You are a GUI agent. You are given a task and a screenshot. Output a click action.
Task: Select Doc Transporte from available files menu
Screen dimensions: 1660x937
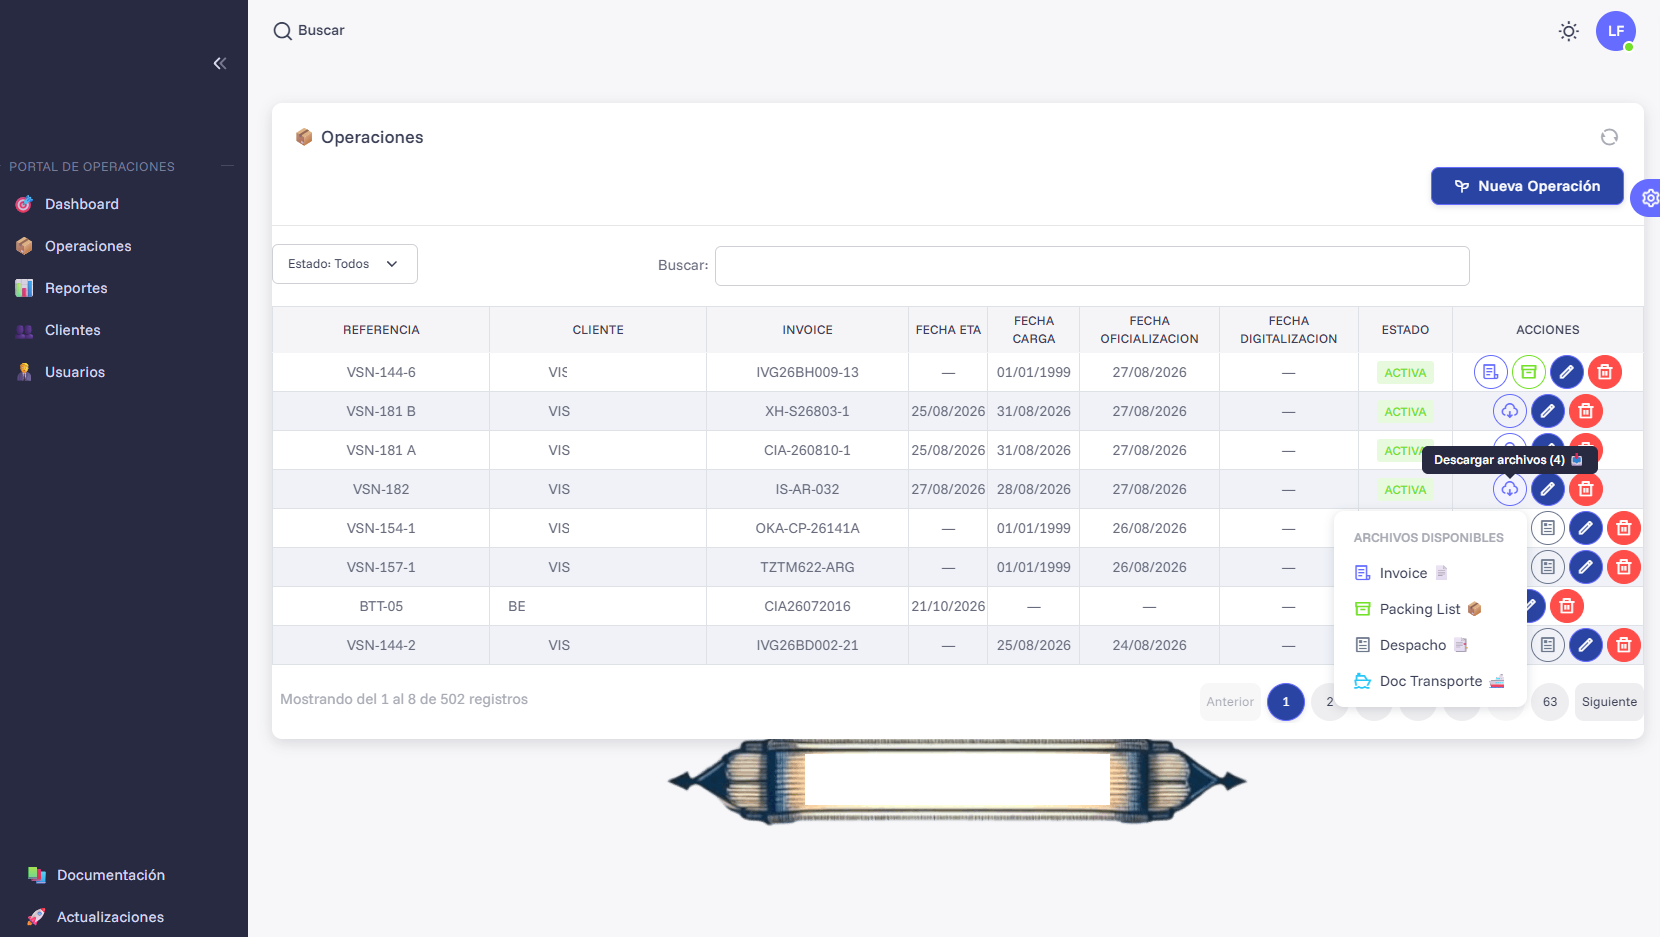pos(1430,681)
